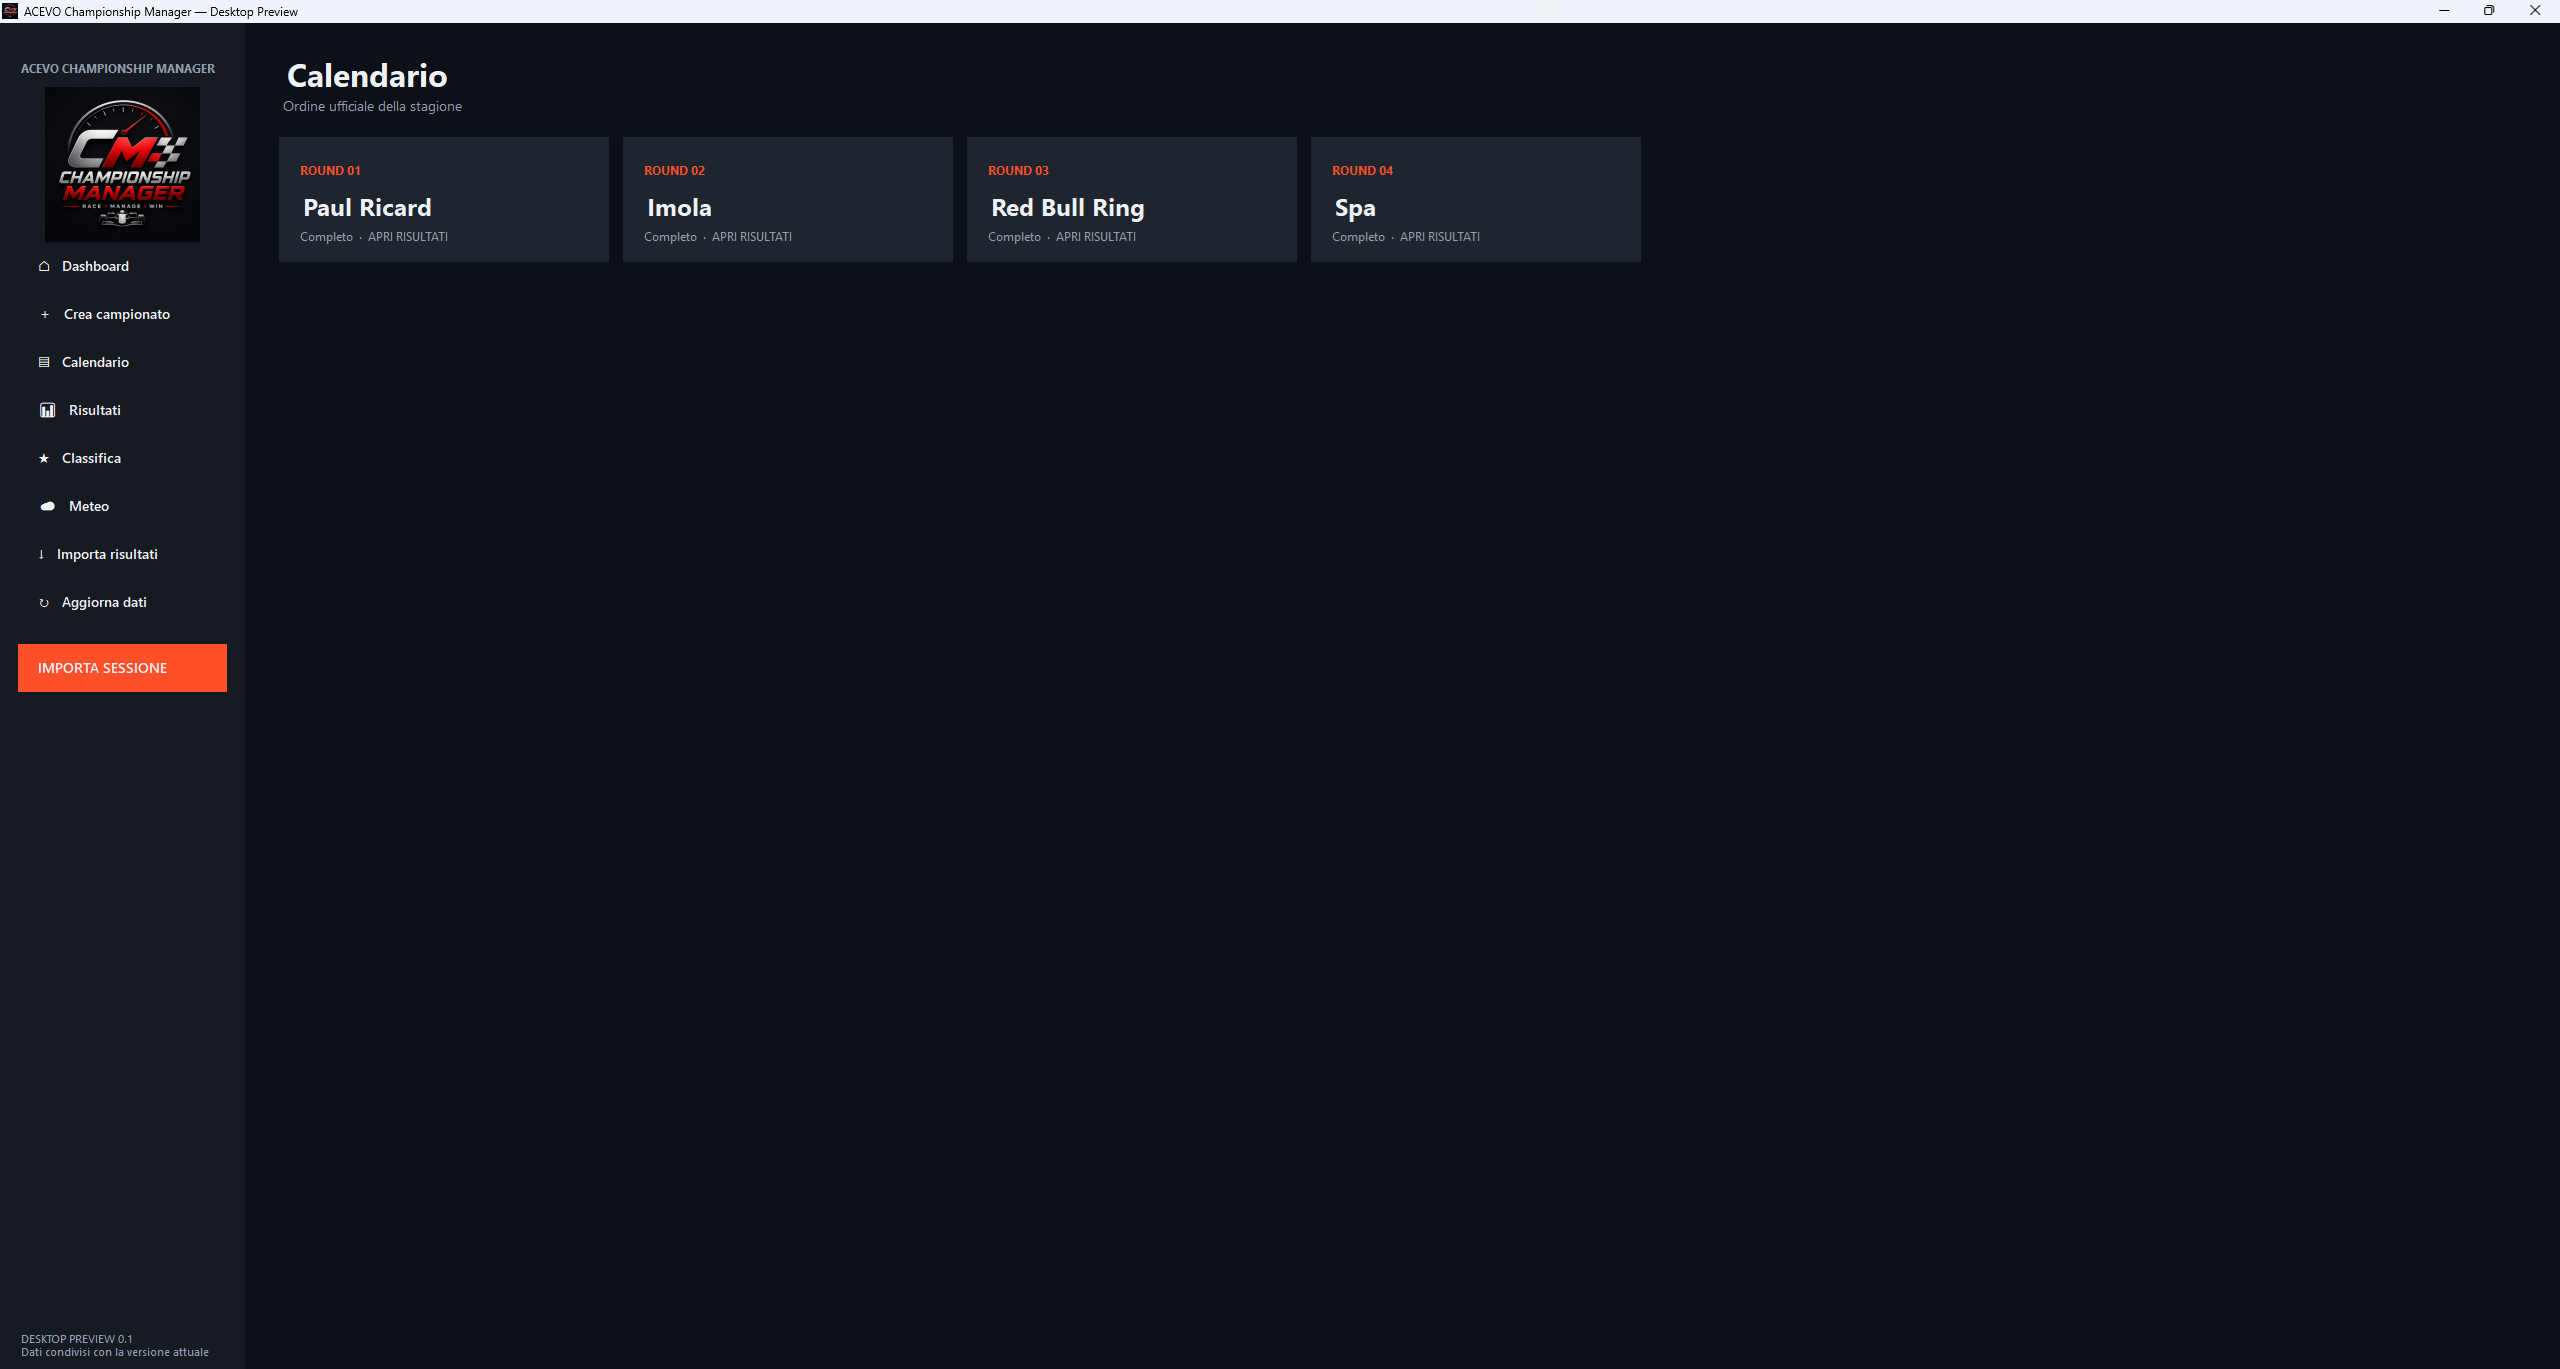Select Calendario label in sidebar
Screen dimensions: 2560x1369
tap(95, 362)
